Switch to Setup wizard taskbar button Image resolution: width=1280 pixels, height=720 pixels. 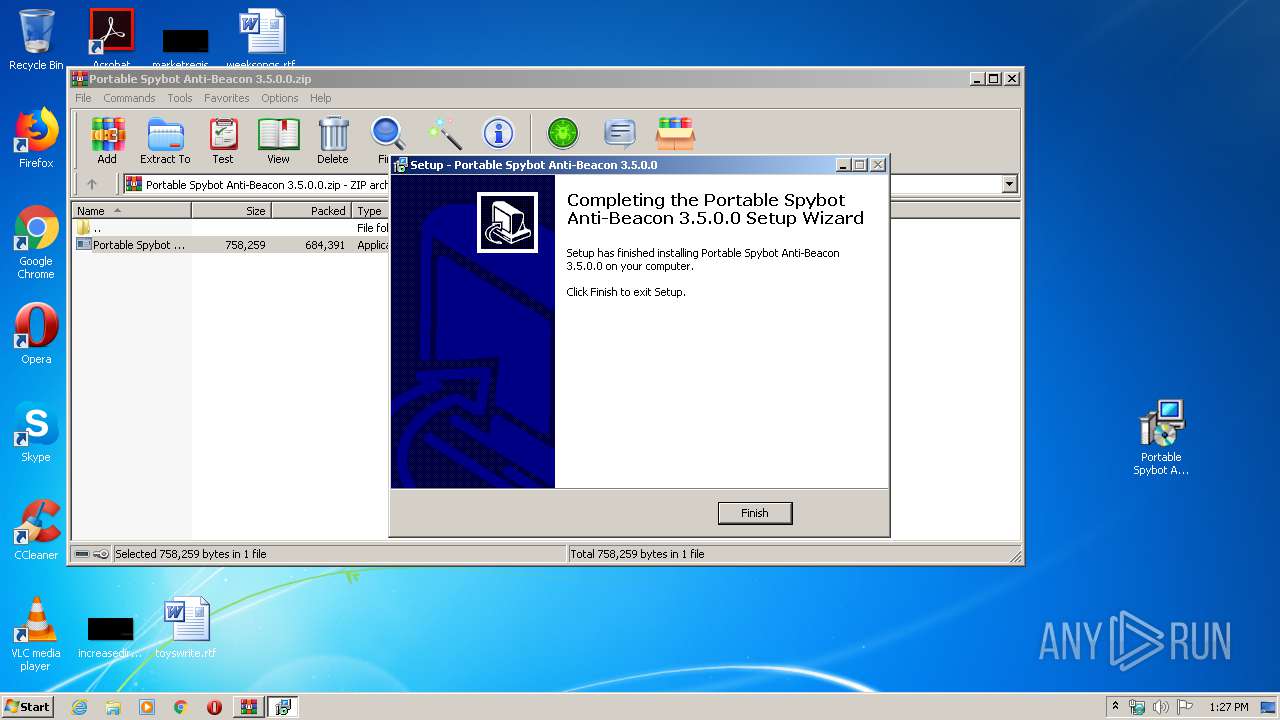pyautogui.click(x=282, y=707)
